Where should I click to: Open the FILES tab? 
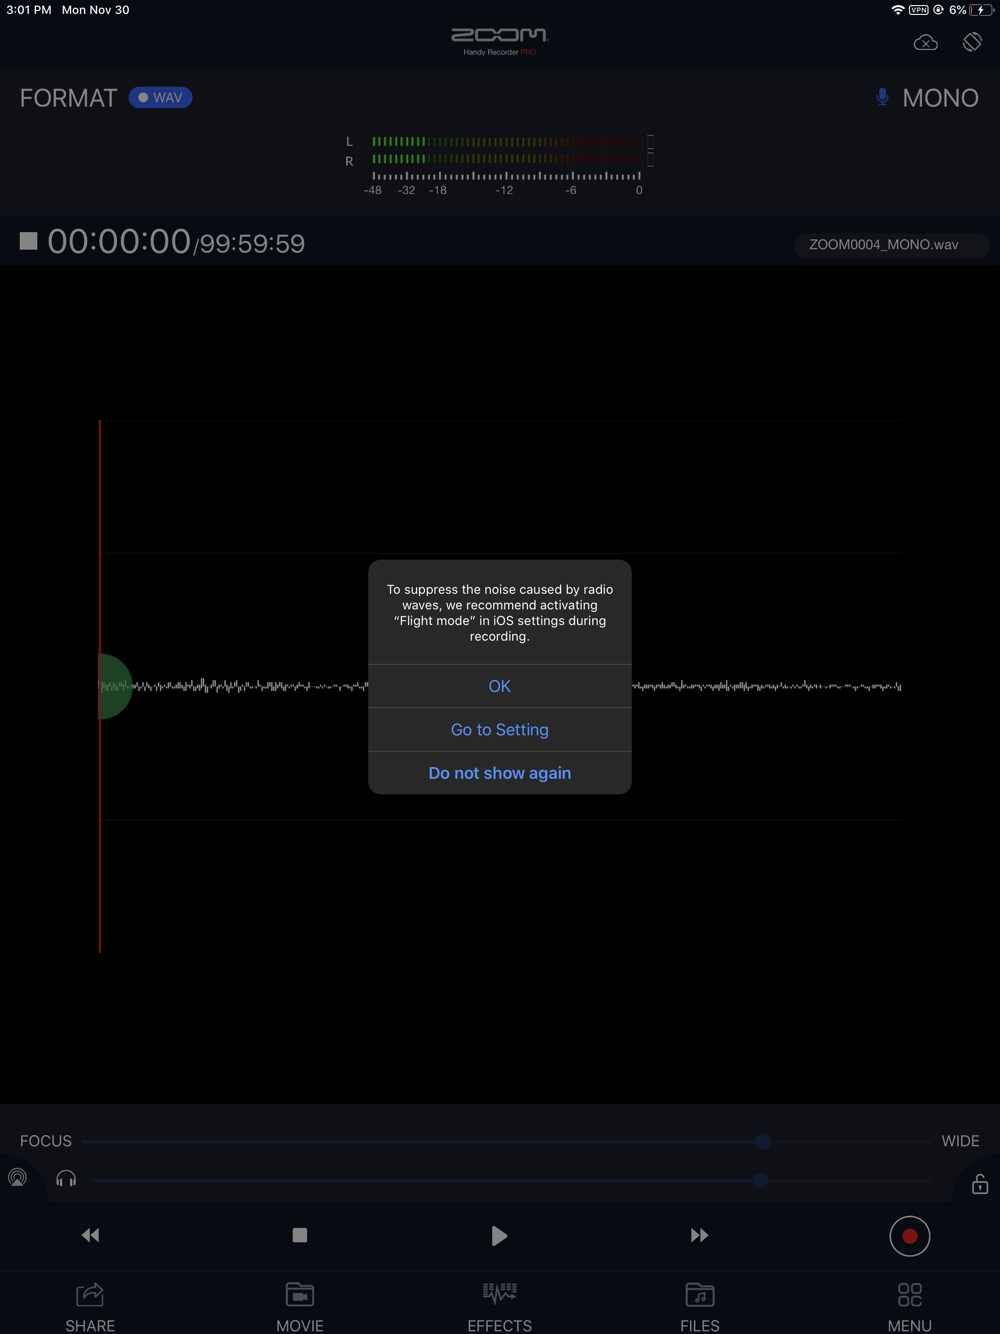click(699, 1307)
